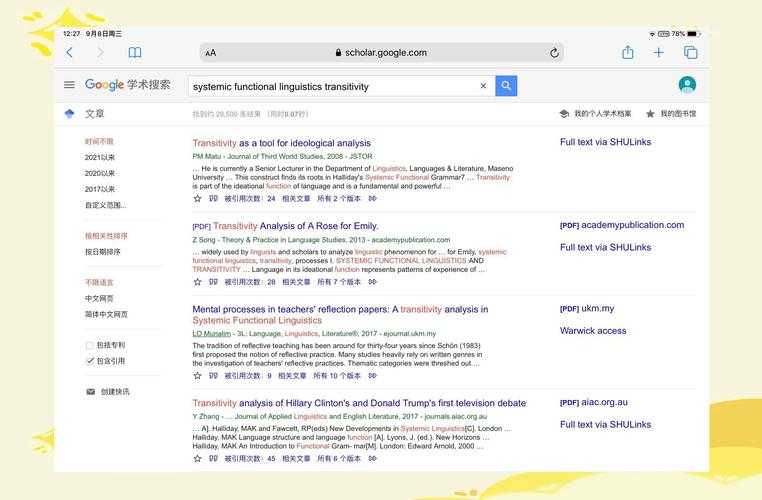This screenshot has height=500, width=762.
Task: Click the envelope icon beside 创建快讯
Action: pyautogui.click(x=90, y=392)
